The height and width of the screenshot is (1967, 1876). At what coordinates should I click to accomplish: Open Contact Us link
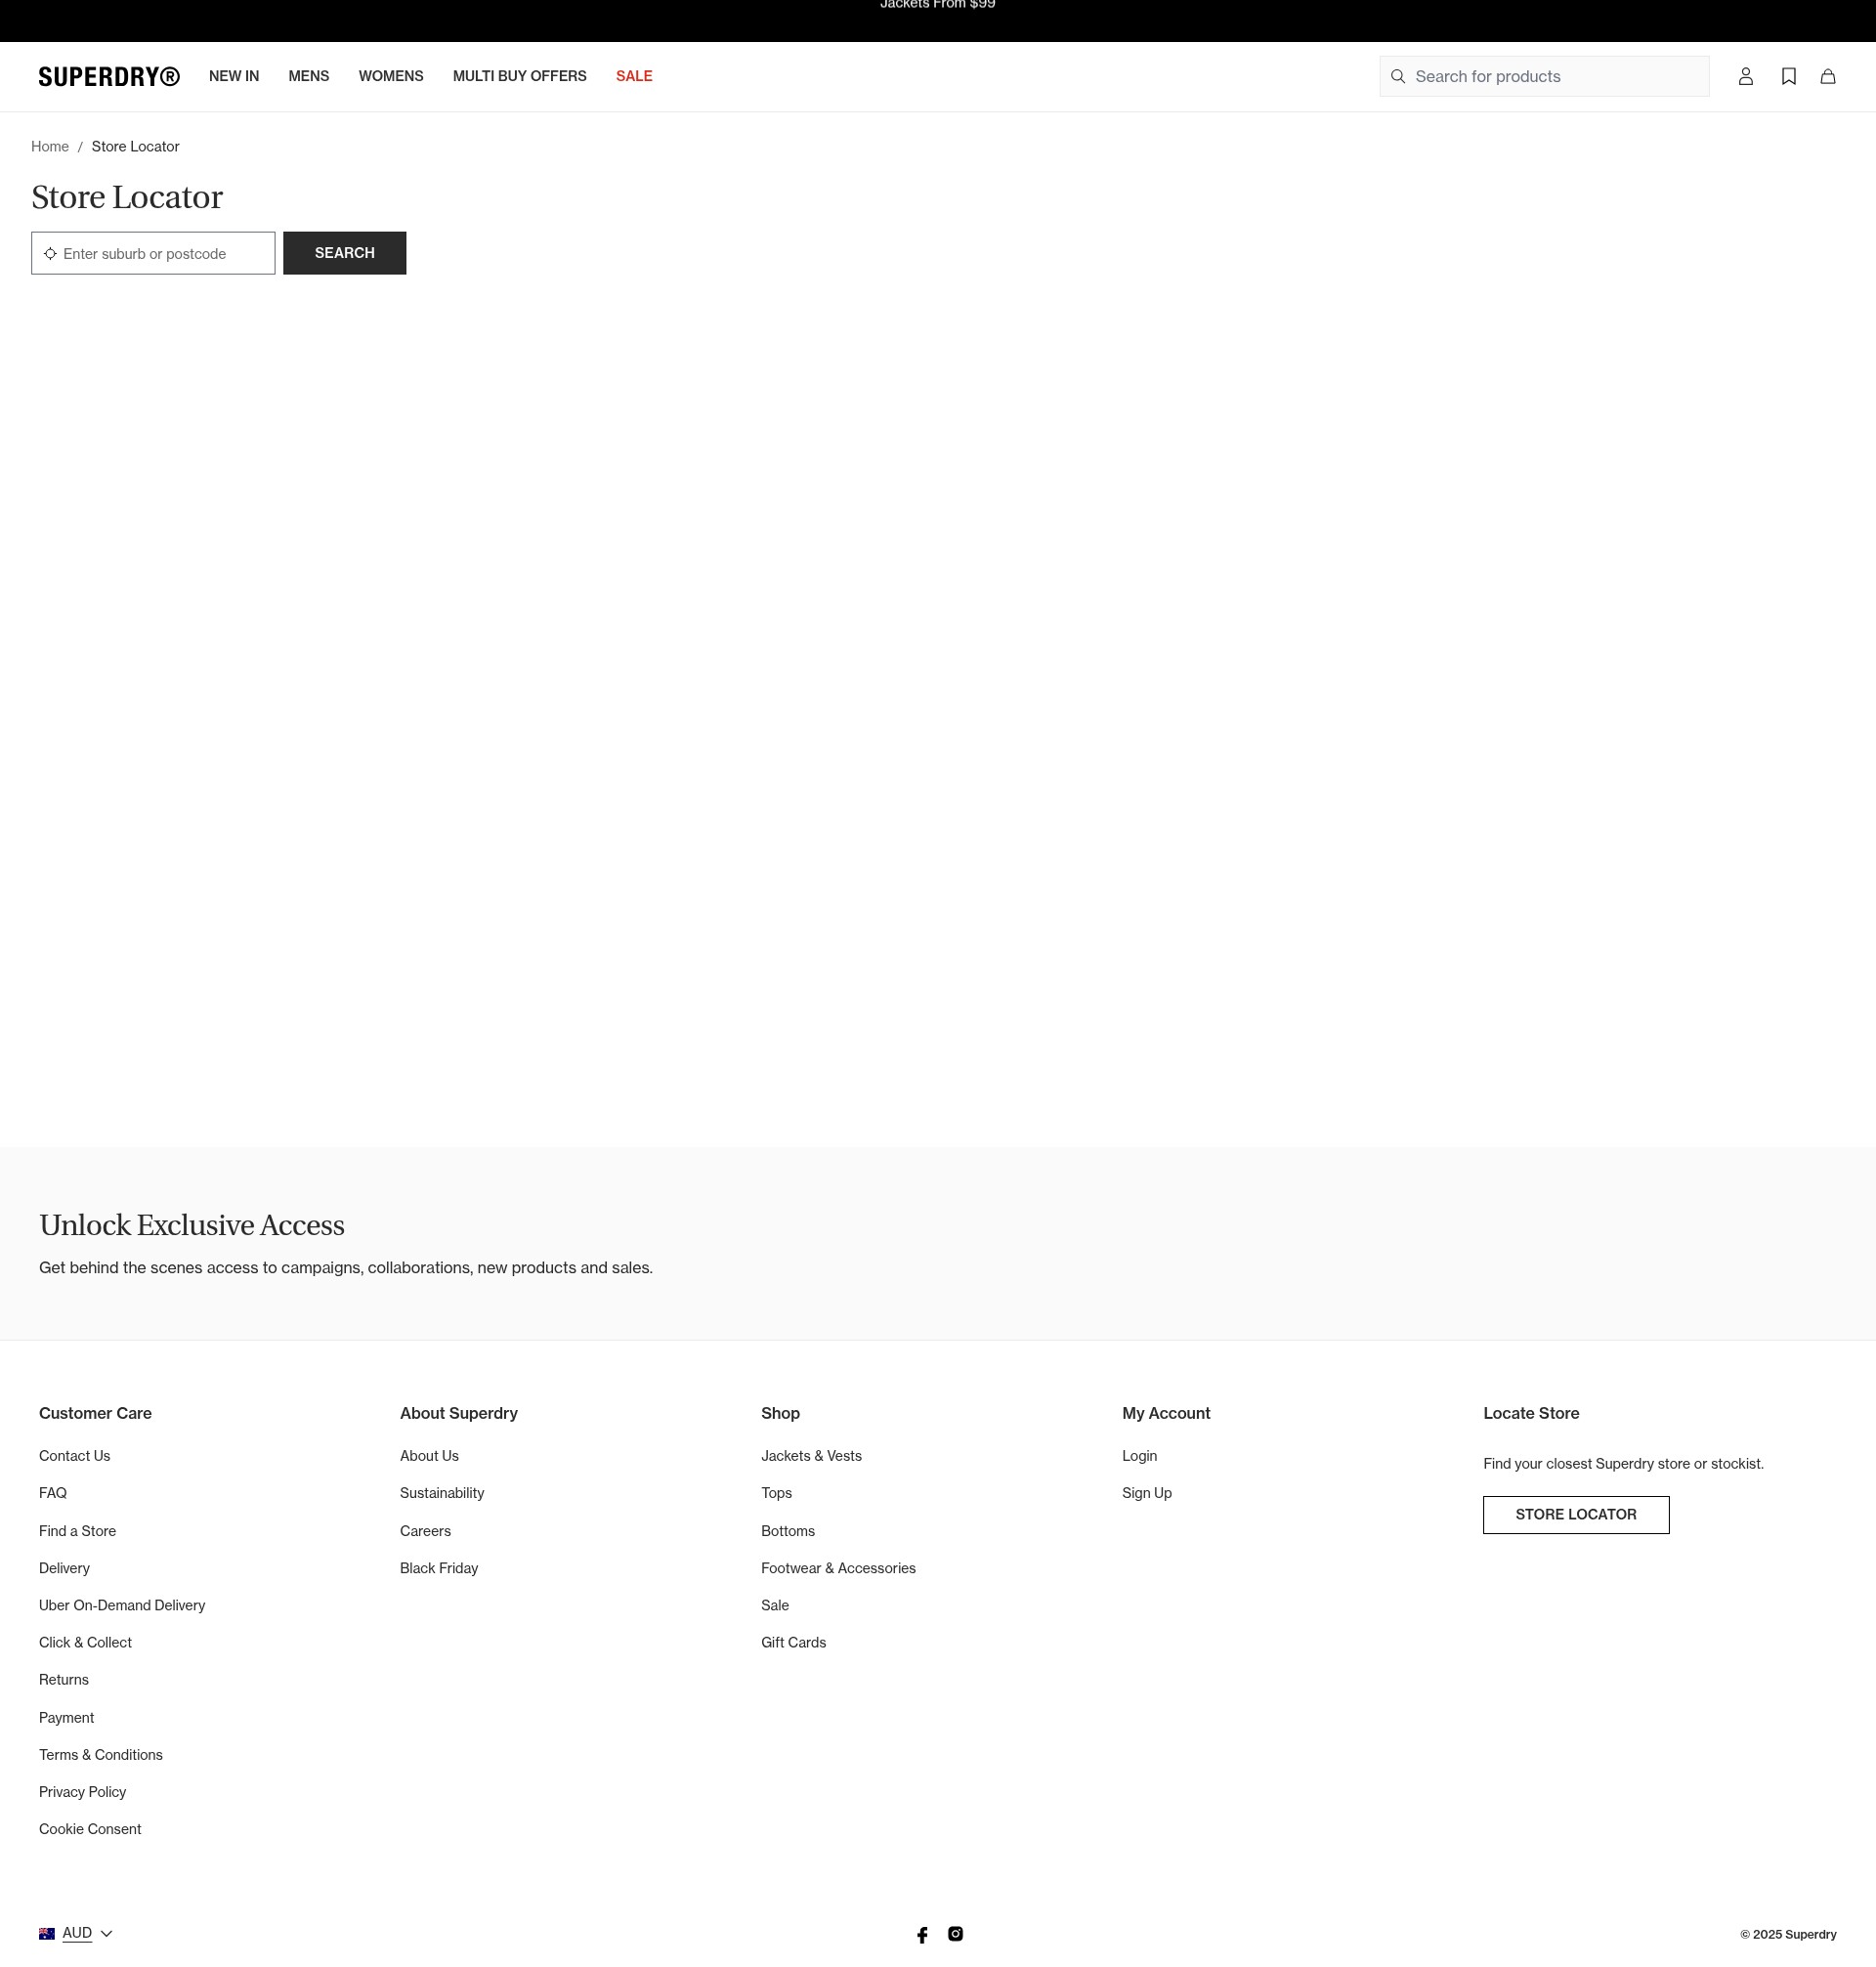75,1456
